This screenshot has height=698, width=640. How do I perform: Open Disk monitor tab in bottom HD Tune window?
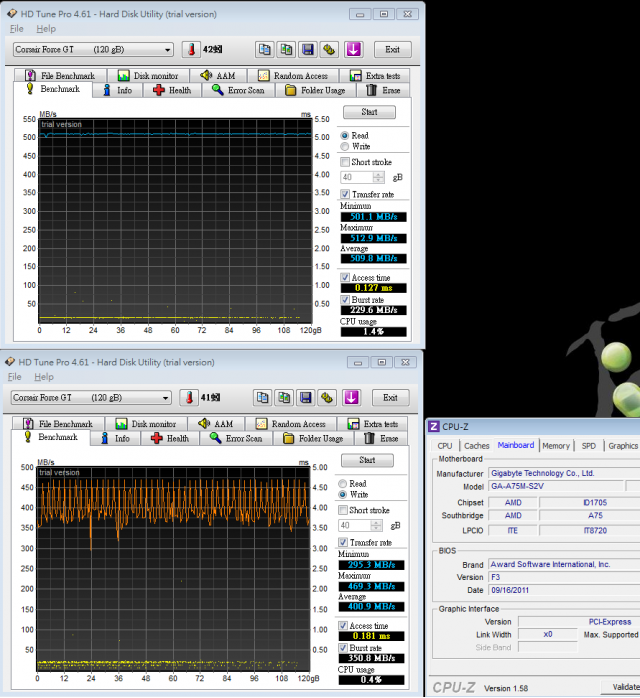click(x=146, y=424)
